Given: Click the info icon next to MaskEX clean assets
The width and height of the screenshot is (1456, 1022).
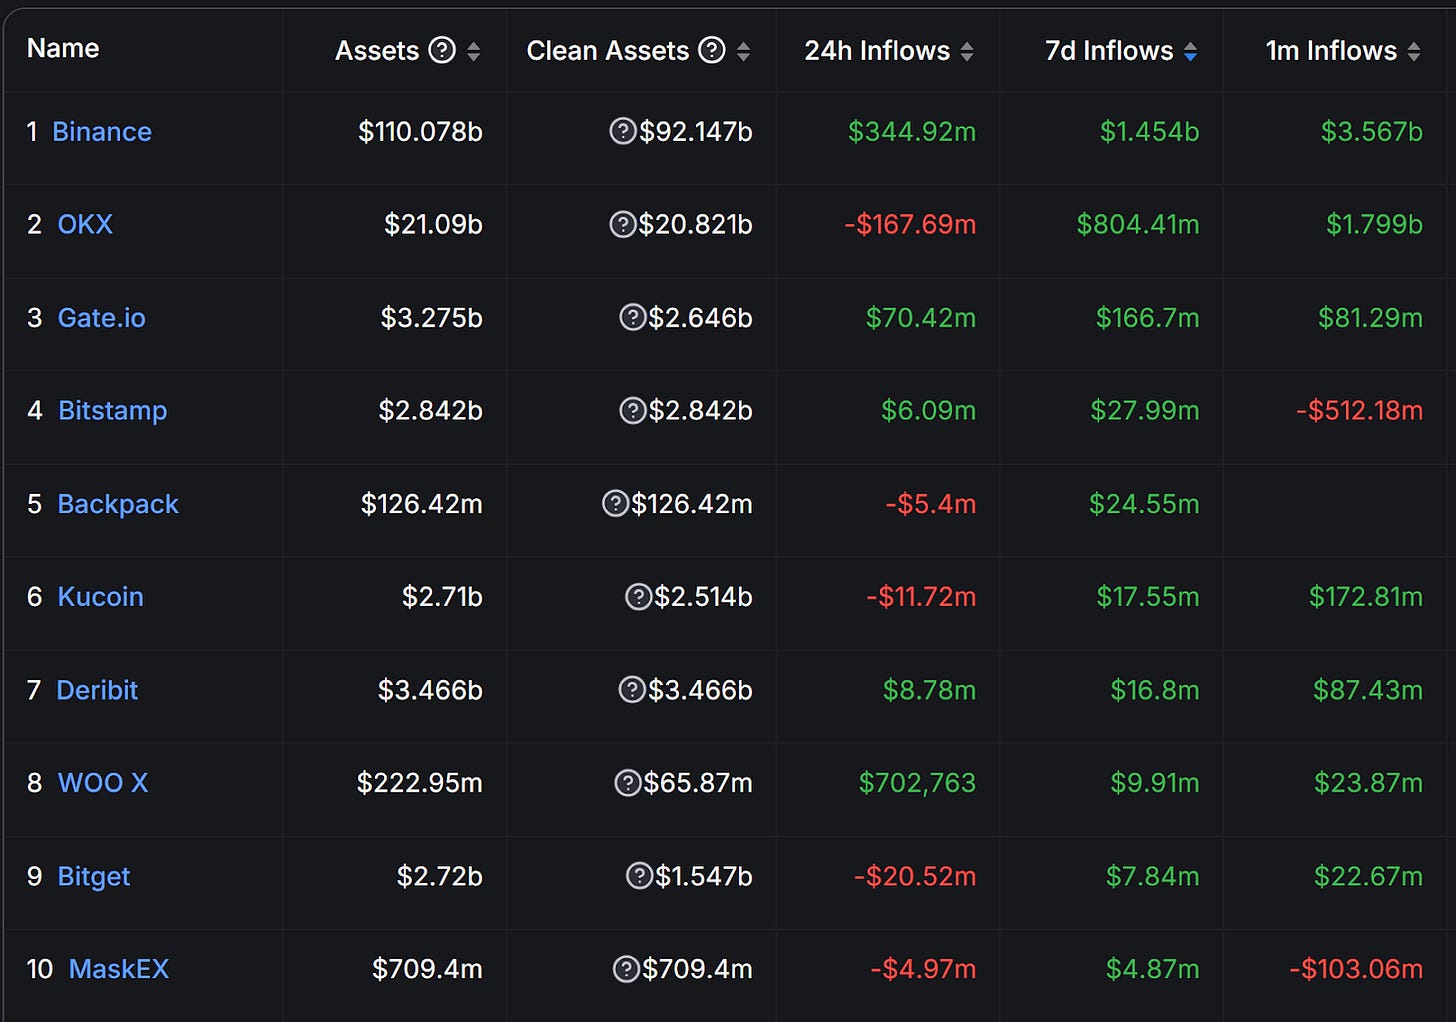Looking at the screenshot, I should tap(626, 968).
